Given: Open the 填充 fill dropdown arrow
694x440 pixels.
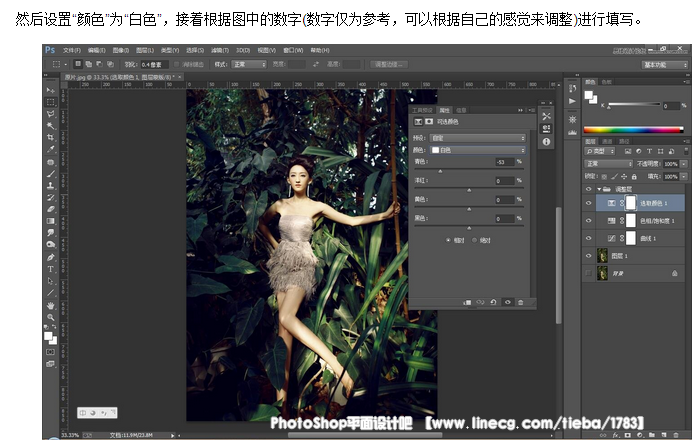Looking at the screenshot, I should click(x=684, y=177).
